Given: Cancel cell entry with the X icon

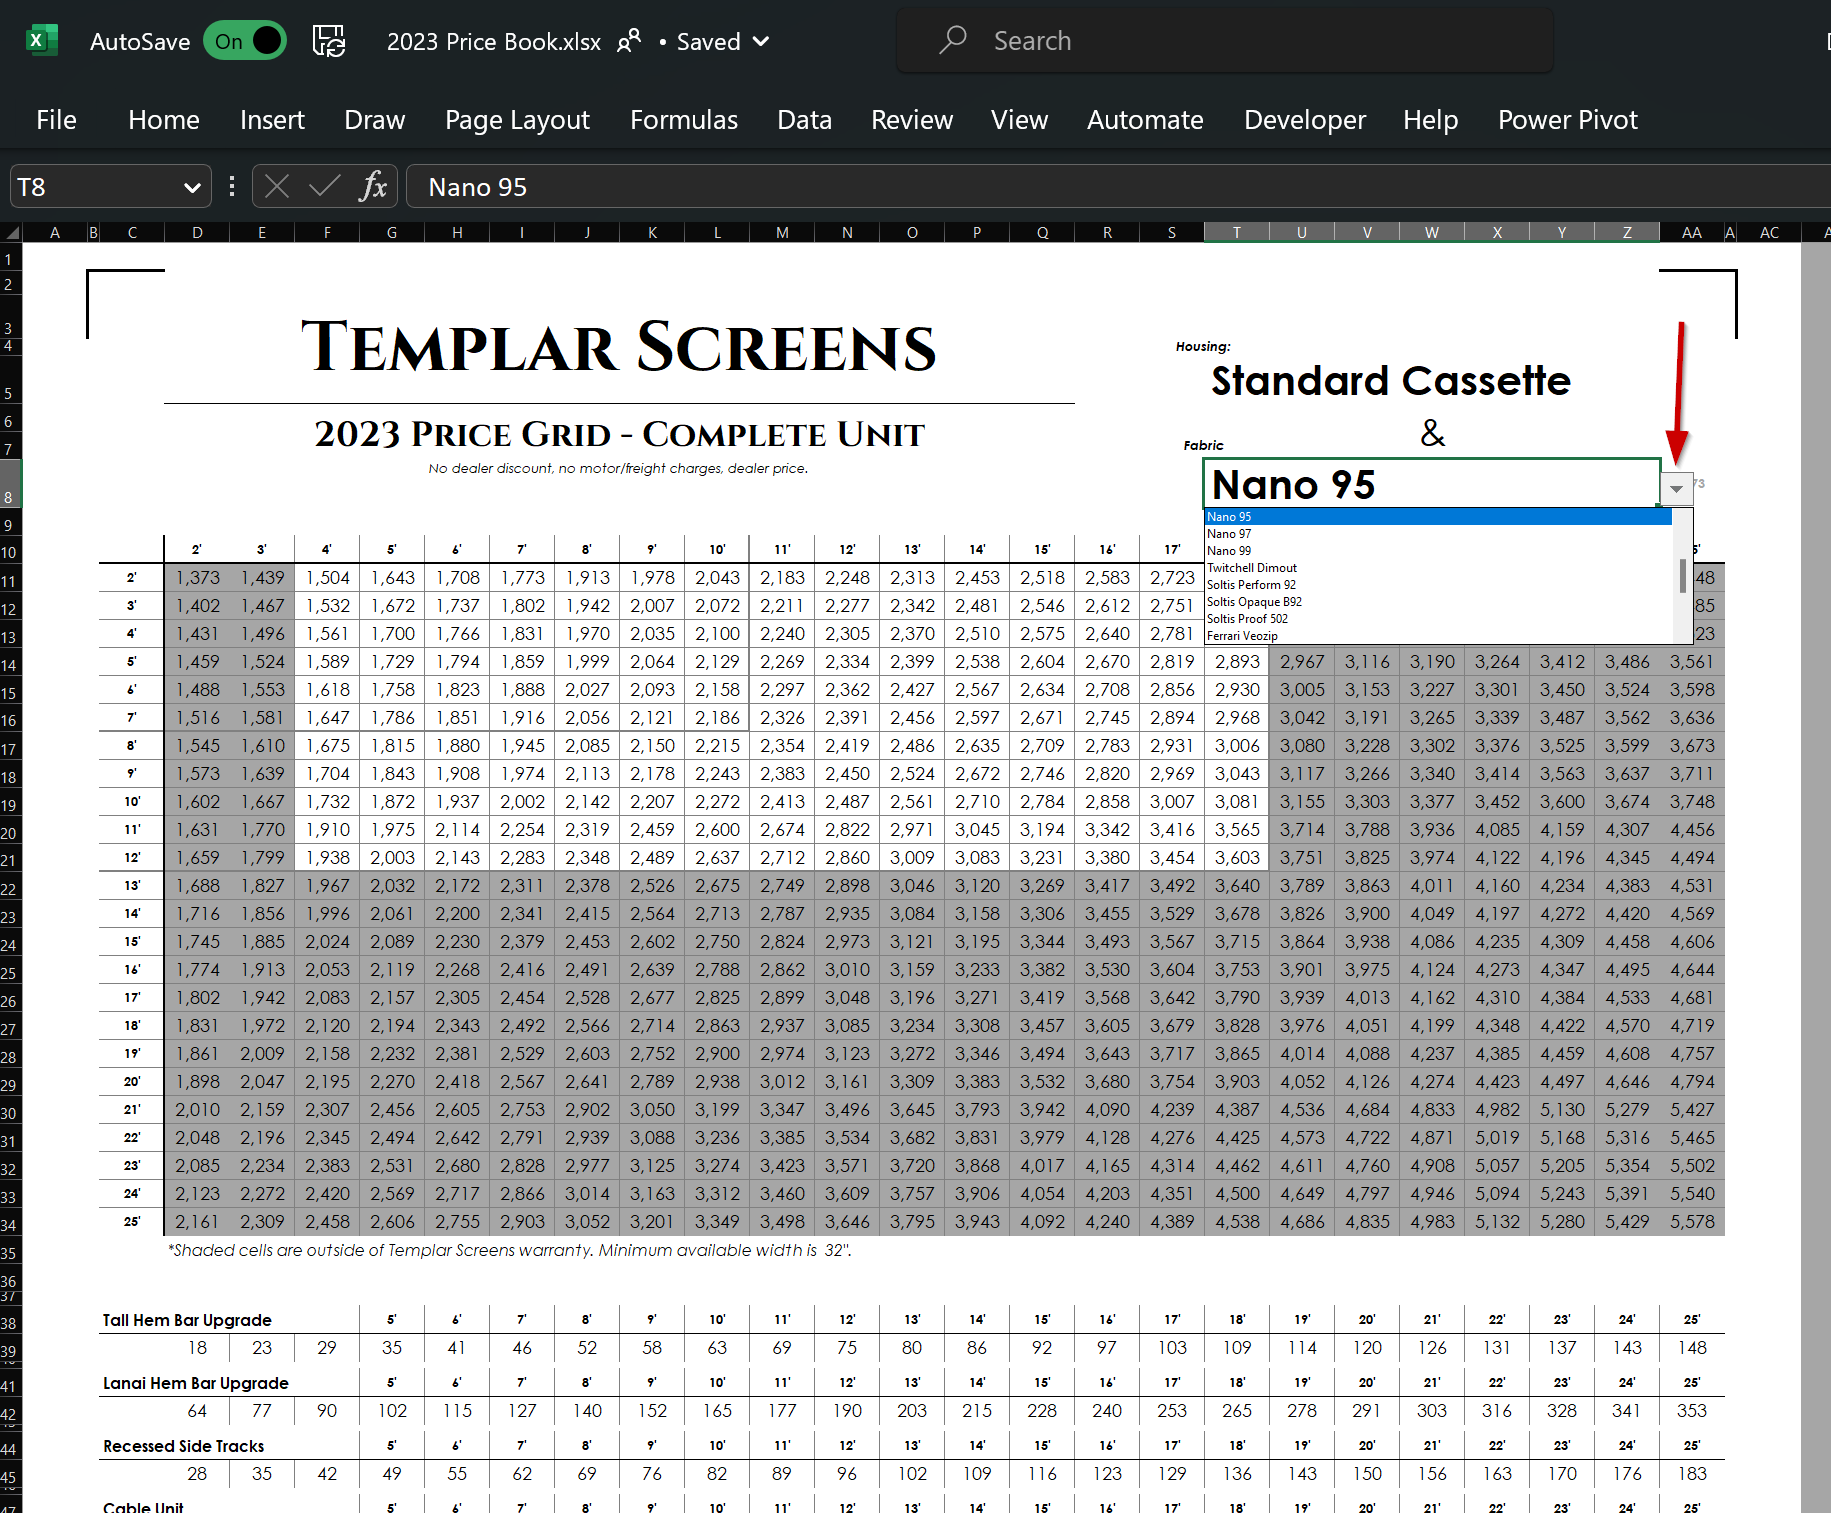Looking at the screenshot, I should [276, 186].
